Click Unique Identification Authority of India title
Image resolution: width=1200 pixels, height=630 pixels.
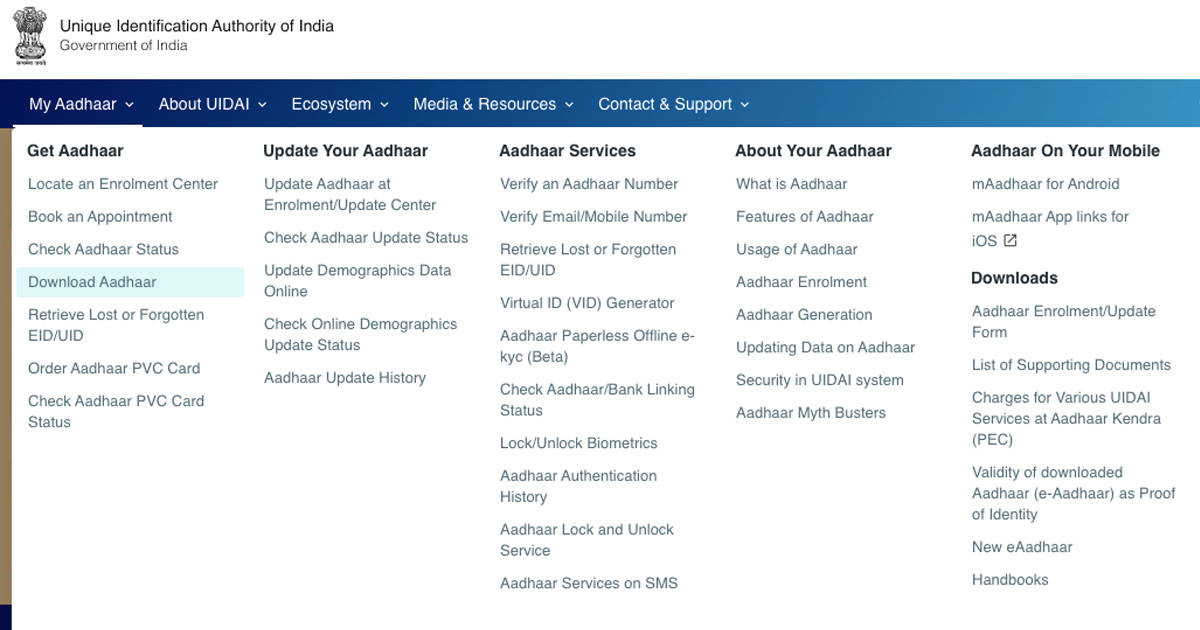pyautogui.click(x=197, y=26)
